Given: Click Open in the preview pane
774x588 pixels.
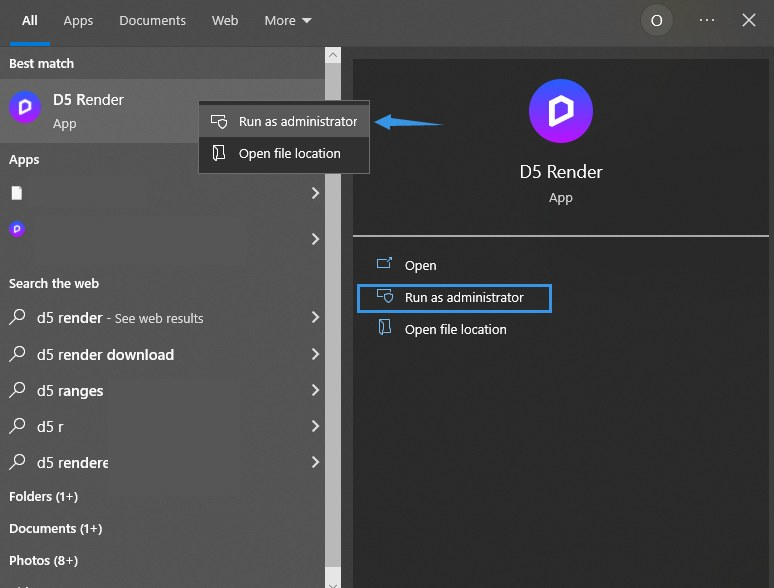Looking at the screenshot, I should 421,266.
